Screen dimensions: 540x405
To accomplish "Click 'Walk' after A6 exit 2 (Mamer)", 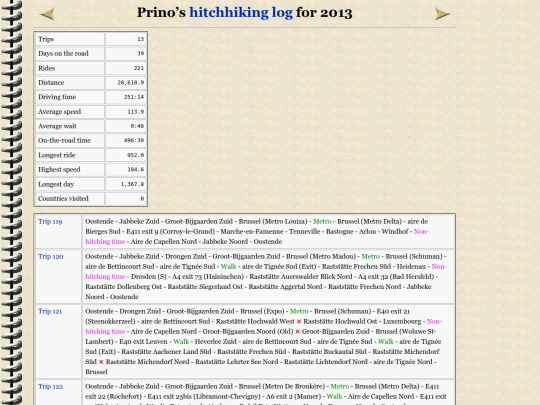I will (x=334, y=396).
